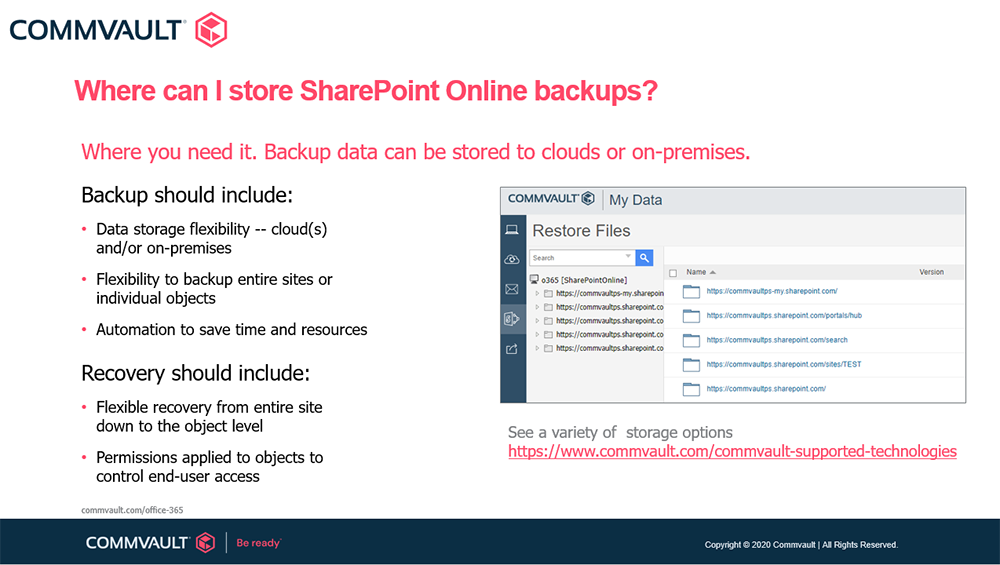Image resolution: width=1000 pixels, height=565 pixels.
Task: Click 'See a variety of storage options' text
Action: pyautogui.click(x=620, y=432)
